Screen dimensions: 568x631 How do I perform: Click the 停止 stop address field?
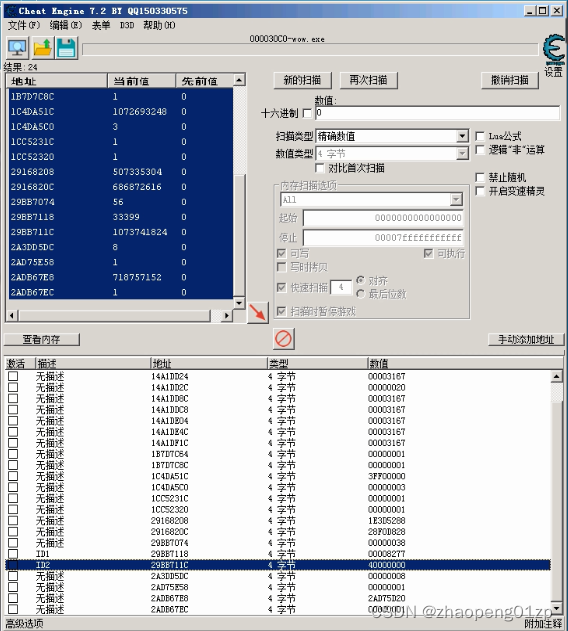(x=383, y=237)
